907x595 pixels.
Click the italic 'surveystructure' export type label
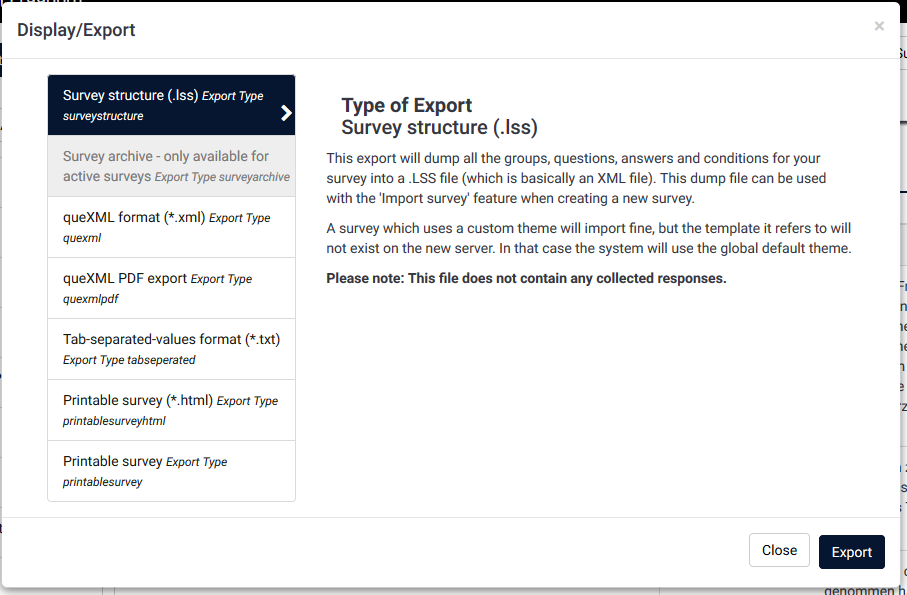103,117
